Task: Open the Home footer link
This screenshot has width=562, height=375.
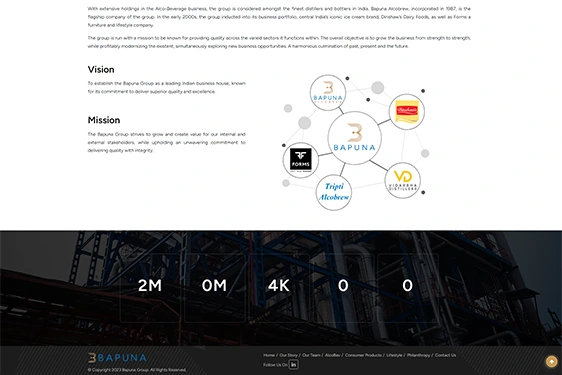Action: [x=269, y=355]
